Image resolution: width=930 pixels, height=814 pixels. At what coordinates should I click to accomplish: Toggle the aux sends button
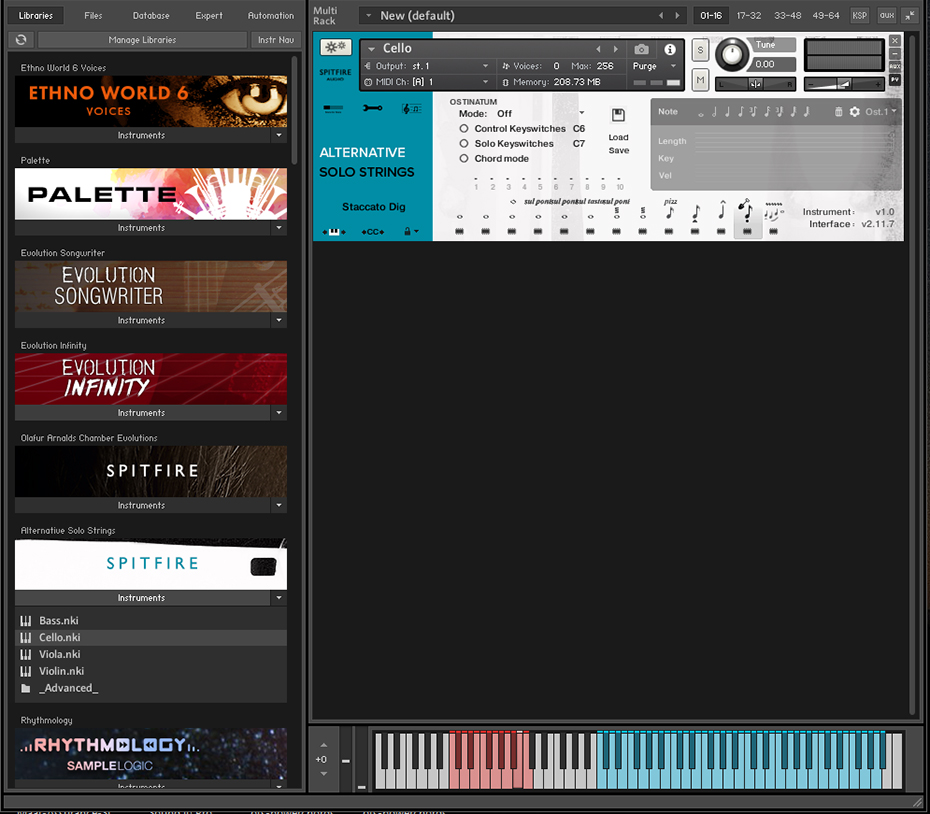pos(887,15)
